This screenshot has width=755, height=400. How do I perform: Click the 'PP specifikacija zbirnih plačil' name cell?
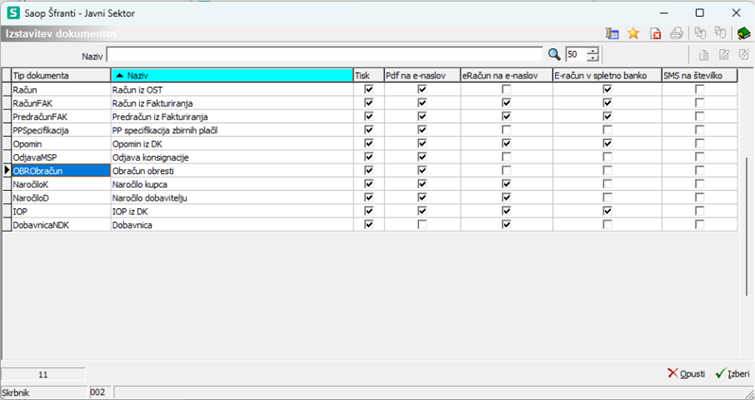(232, 130)
